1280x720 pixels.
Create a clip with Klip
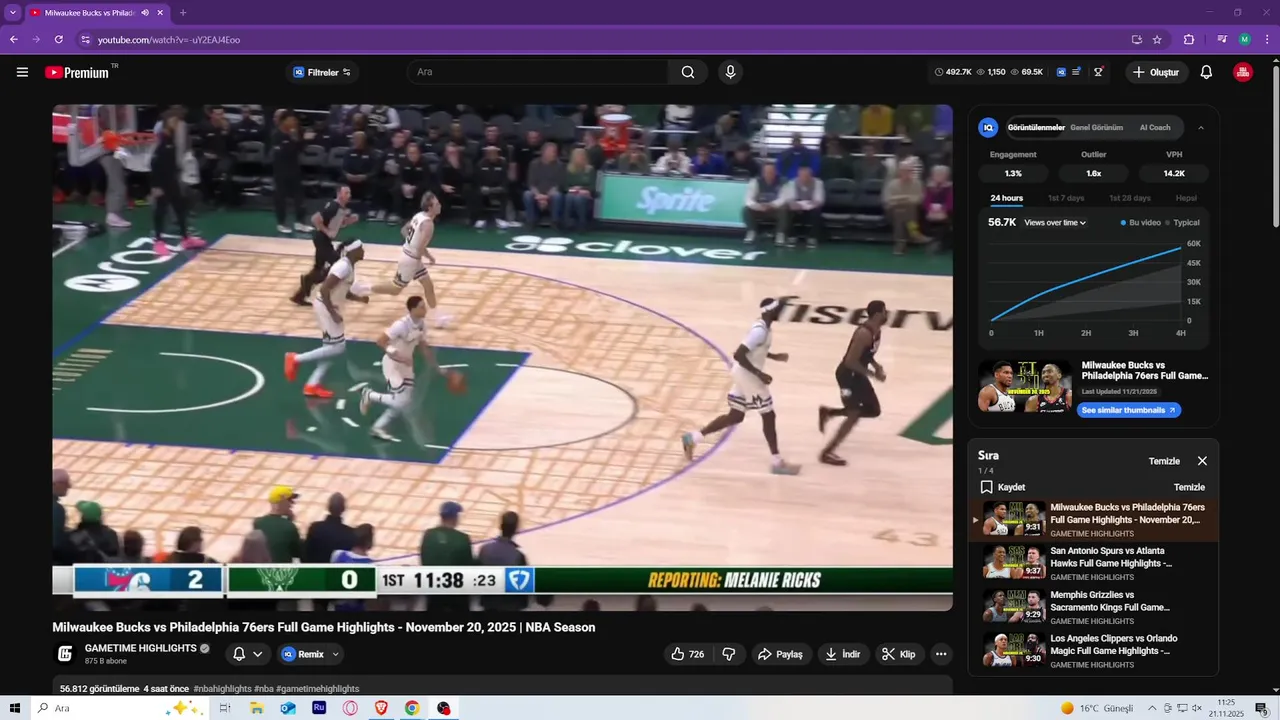pos(899,654)
